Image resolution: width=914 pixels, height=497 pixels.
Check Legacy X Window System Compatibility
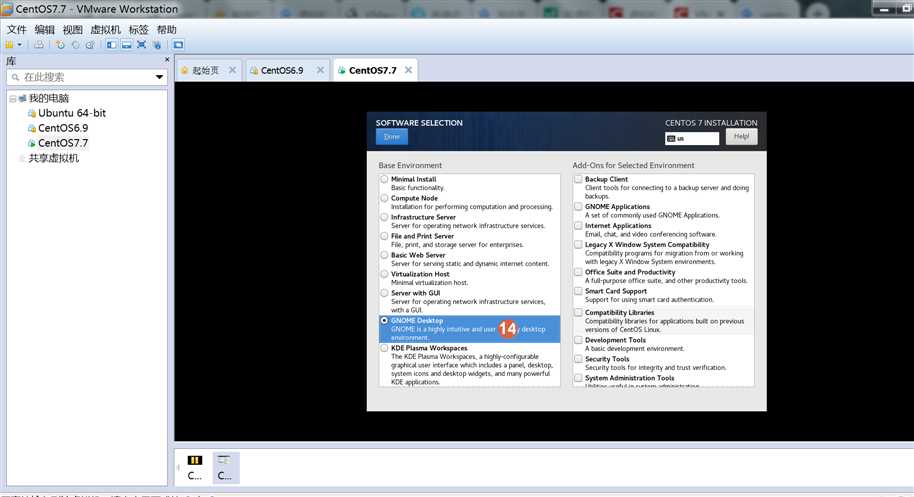pyautogui.click(x=578, y=245)
